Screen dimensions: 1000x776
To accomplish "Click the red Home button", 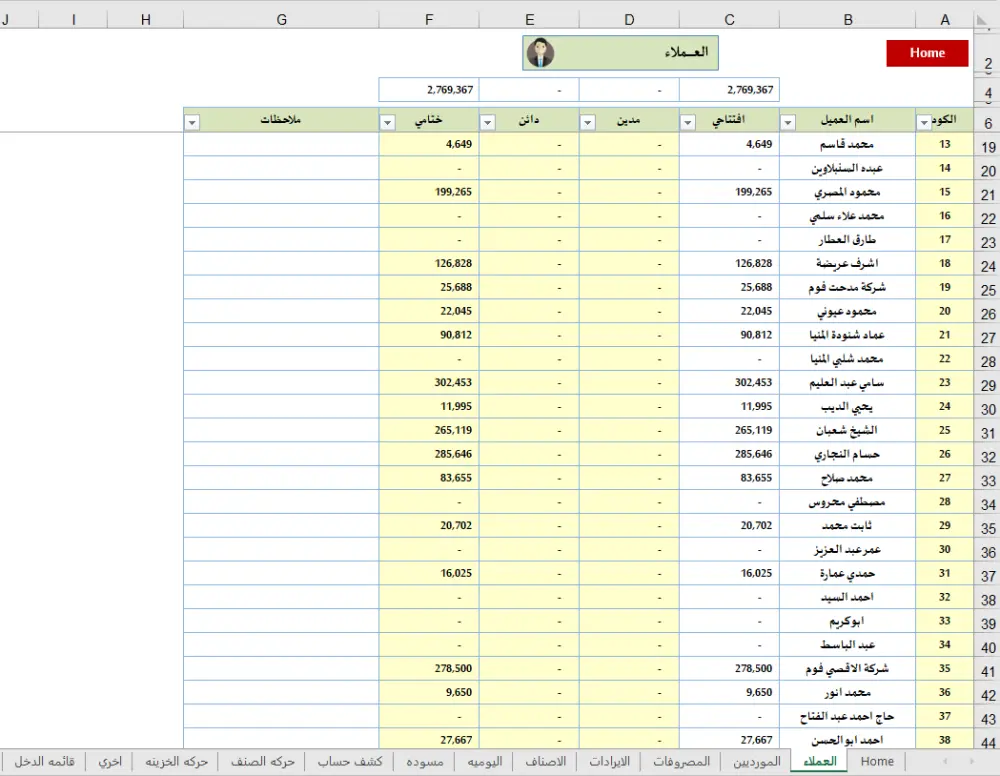I will click(x=926, y=53).
